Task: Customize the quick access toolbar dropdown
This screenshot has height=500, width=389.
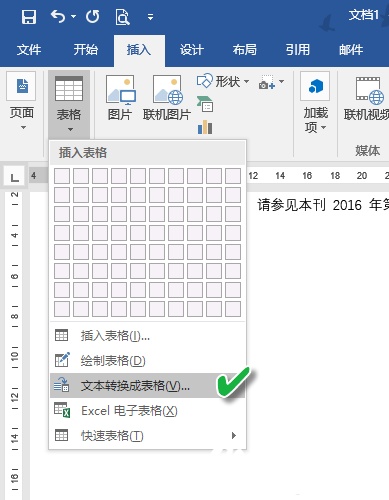Action: 151,17
